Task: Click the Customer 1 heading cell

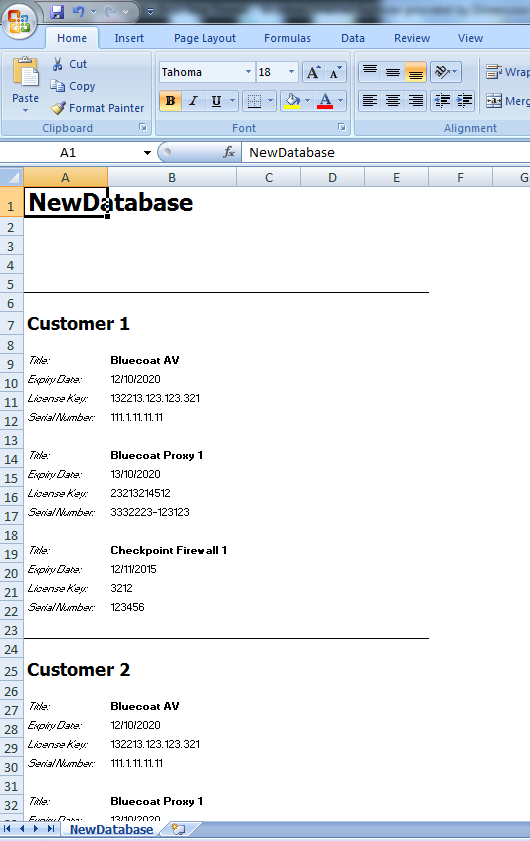Action: 78,324
